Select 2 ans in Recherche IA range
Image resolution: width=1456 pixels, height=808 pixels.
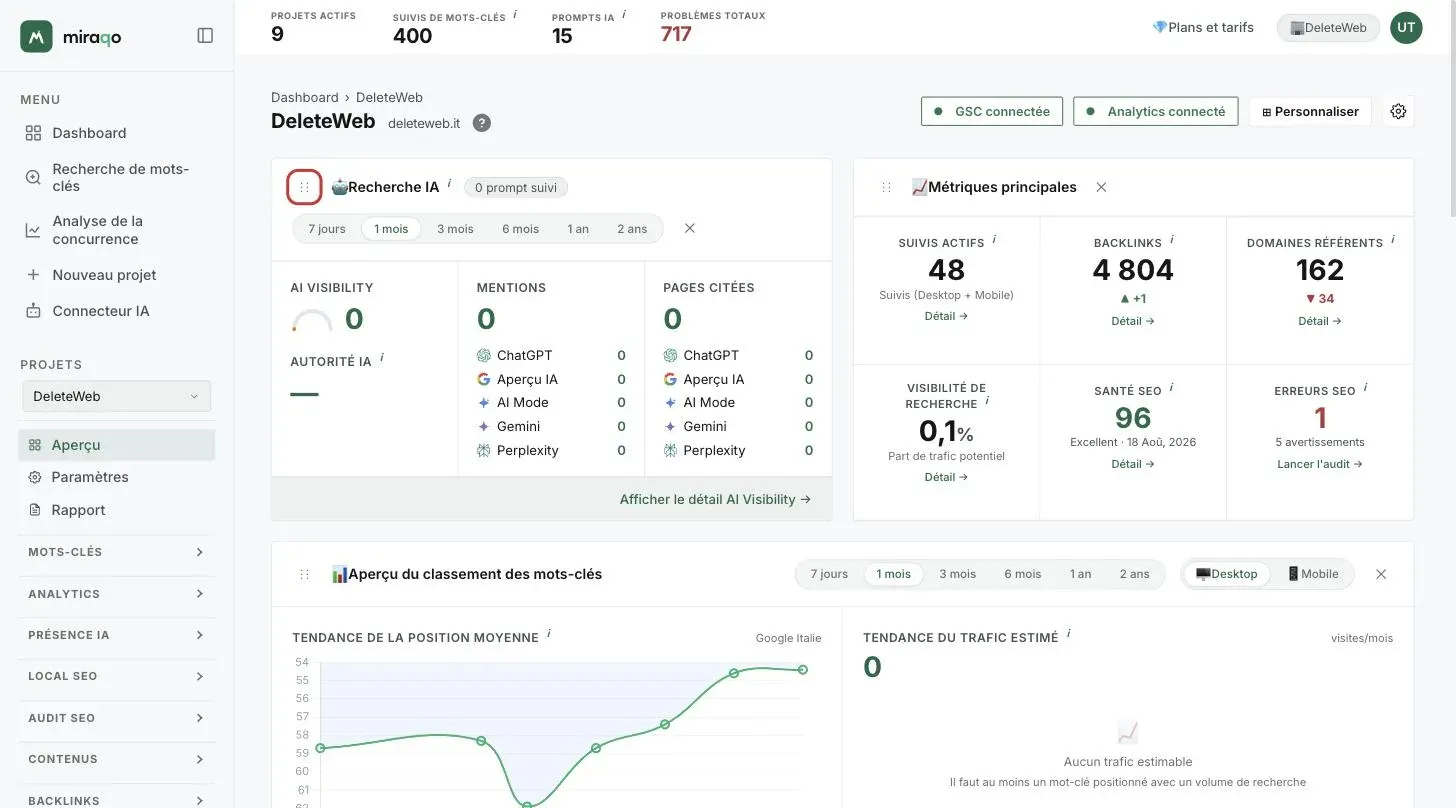[632, 229]
